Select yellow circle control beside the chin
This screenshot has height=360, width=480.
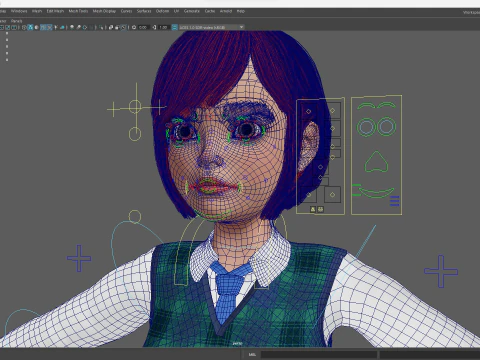(x=135, y=216)
